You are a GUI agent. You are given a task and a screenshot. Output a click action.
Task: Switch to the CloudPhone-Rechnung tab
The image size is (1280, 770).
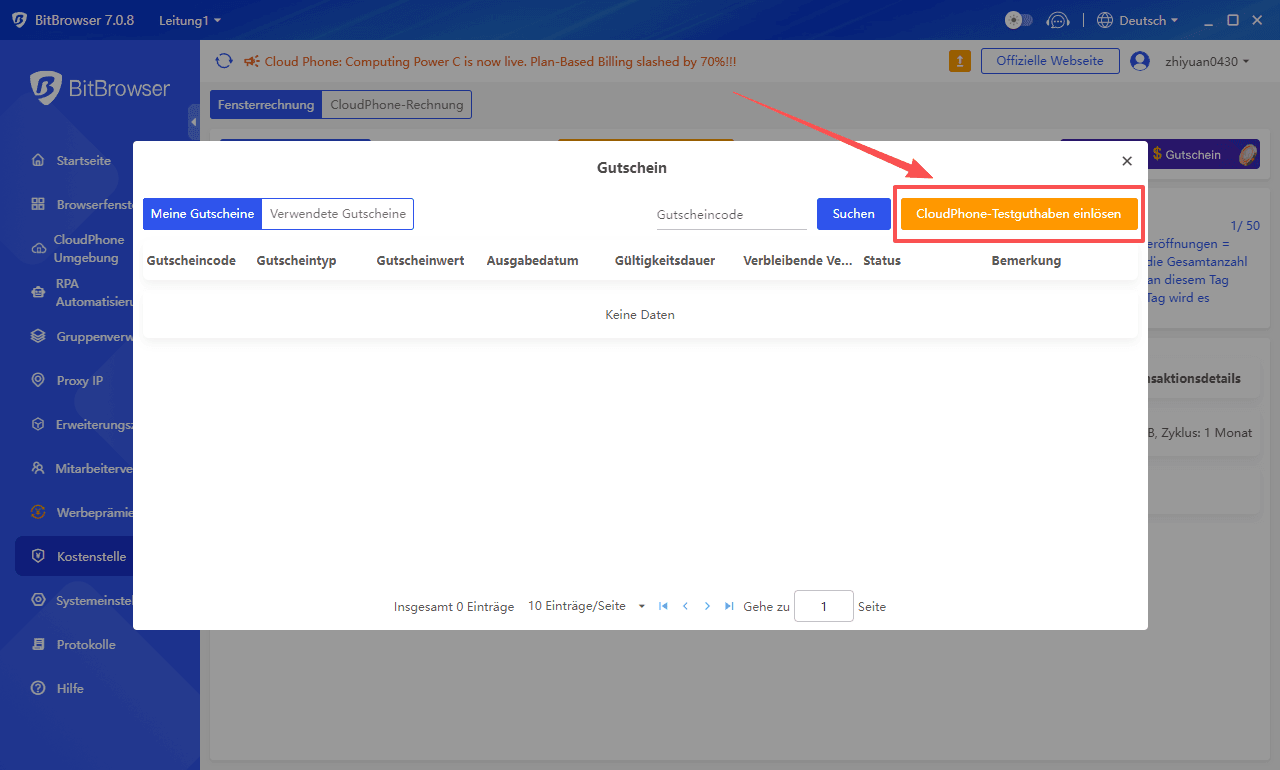(395, 104)
